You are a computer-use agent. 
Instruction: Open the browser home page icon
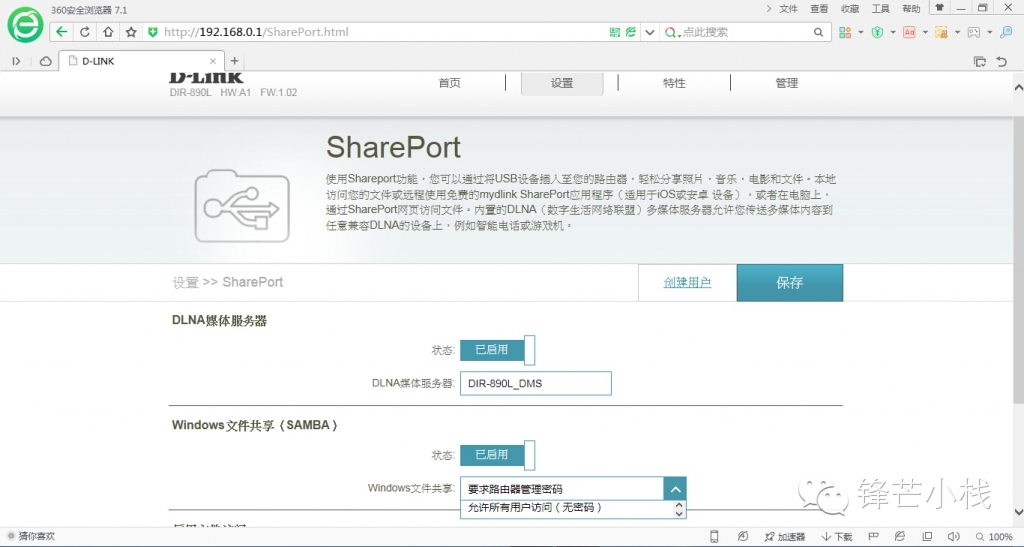tap(108, 31)
